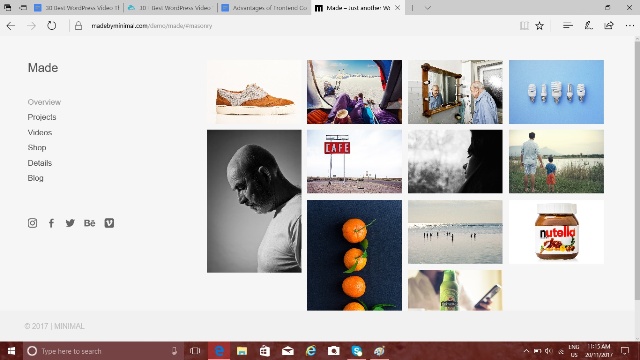
Task: Open Details menu link
Action: pyautogui.click(x=40, y=163)
